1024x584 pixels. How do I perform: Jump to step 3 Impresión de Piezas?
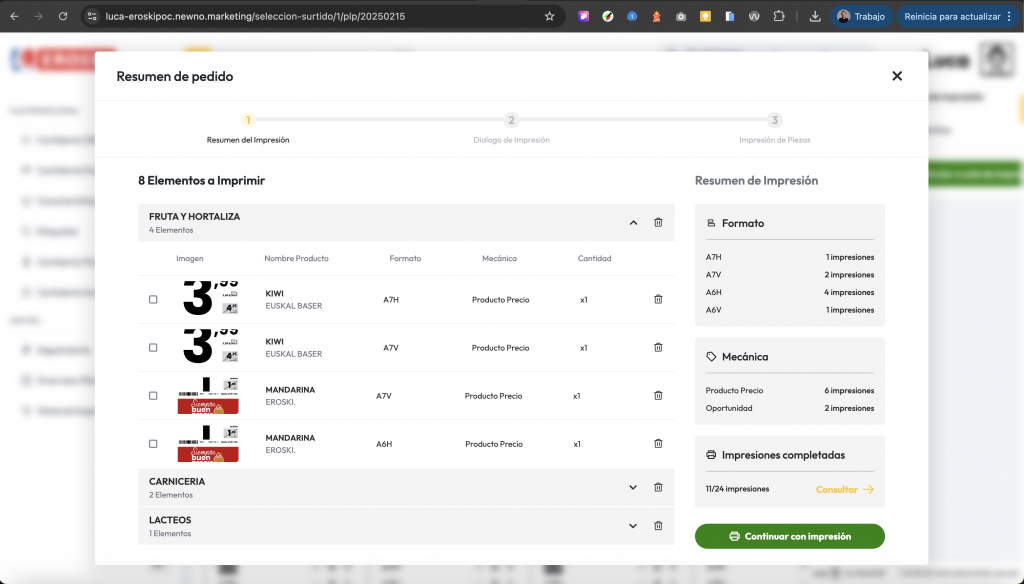click(x=774, y=120)
